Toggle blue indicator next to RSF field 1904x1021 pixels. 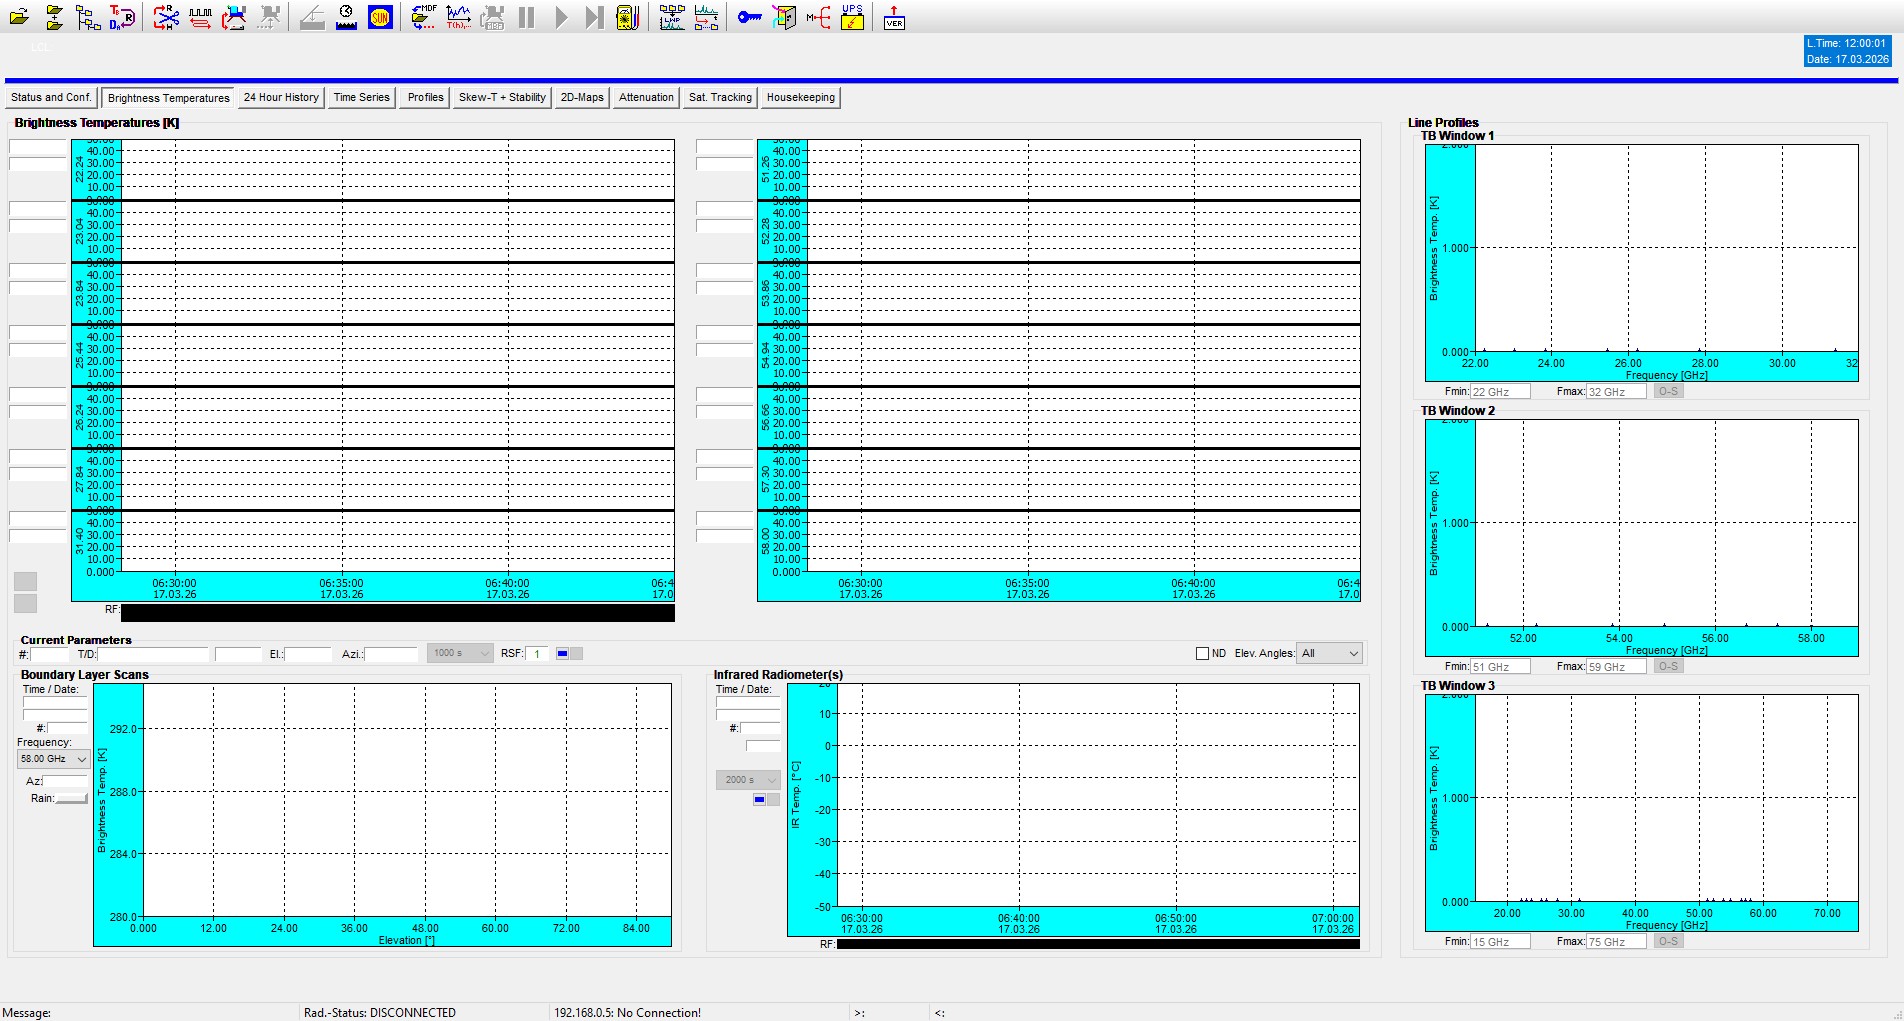(x=563, y=654)
